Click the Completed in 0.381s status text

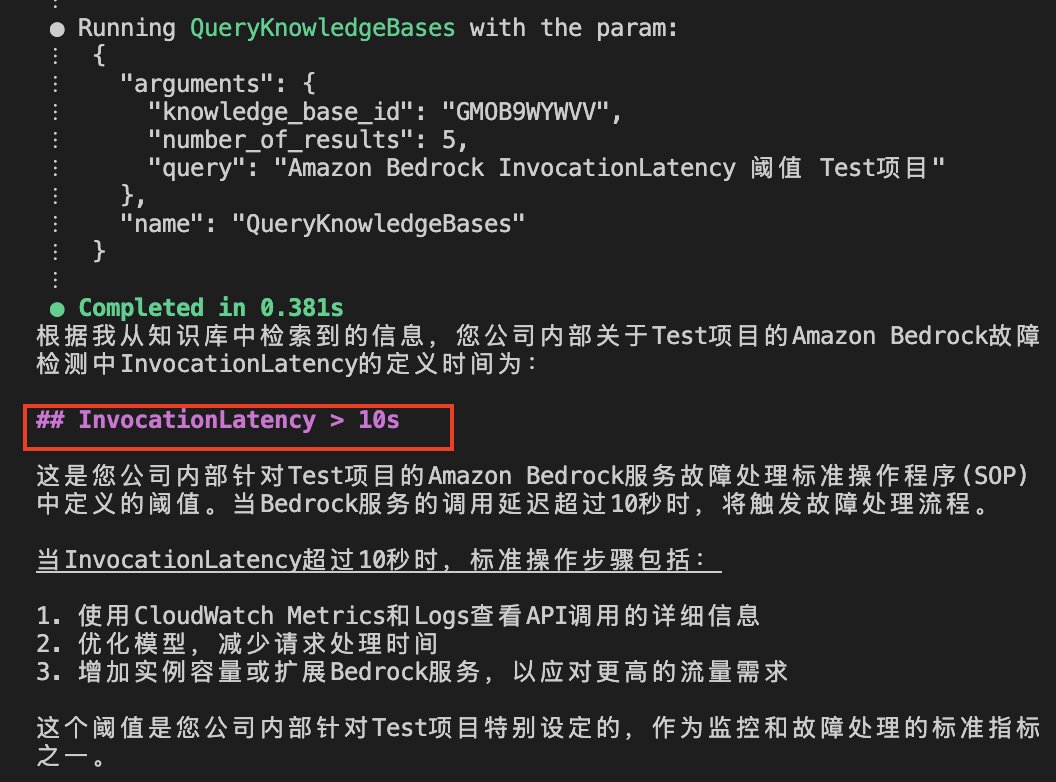211,308
